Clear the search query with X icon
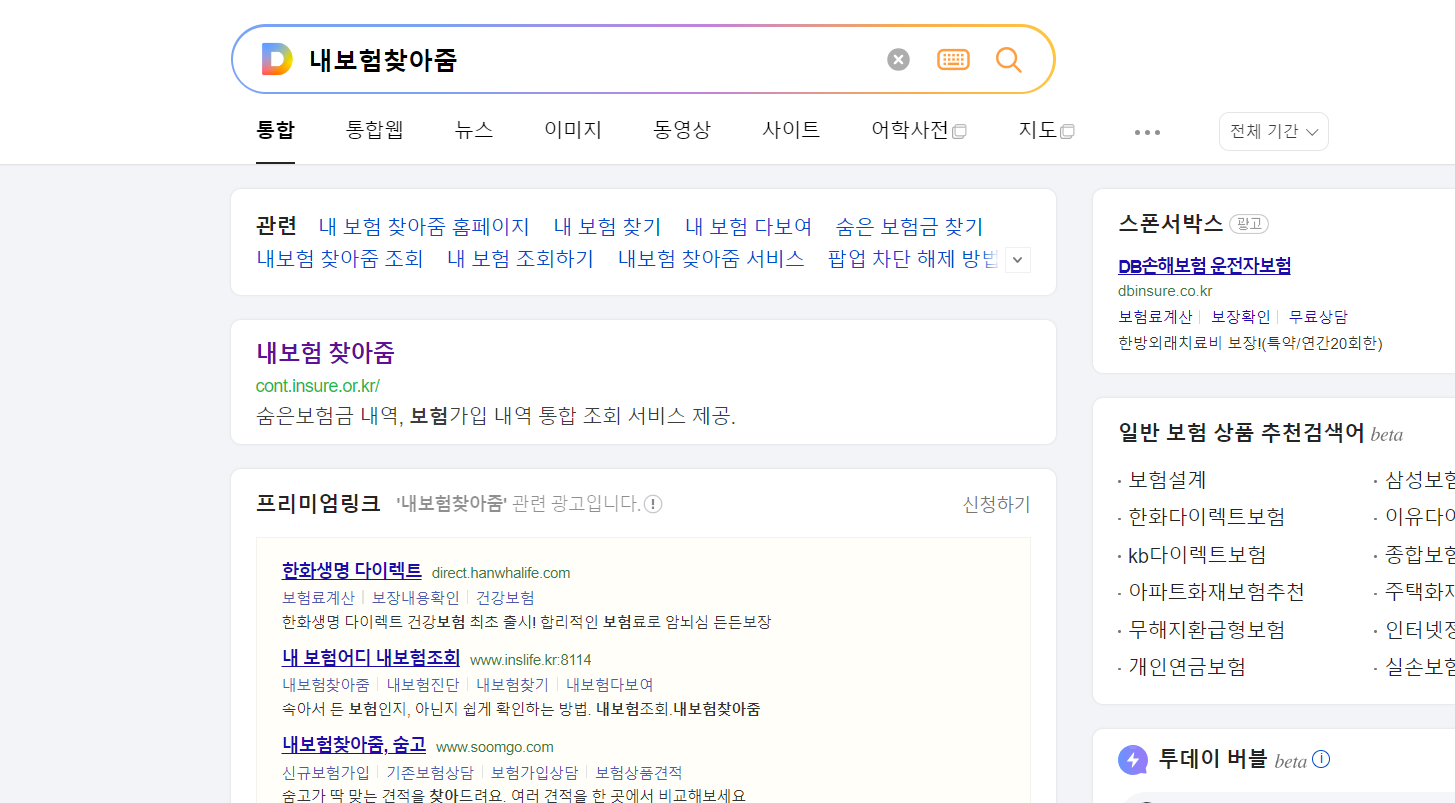The height and width of the screenshot is (803, 1455). pos(898,60)
